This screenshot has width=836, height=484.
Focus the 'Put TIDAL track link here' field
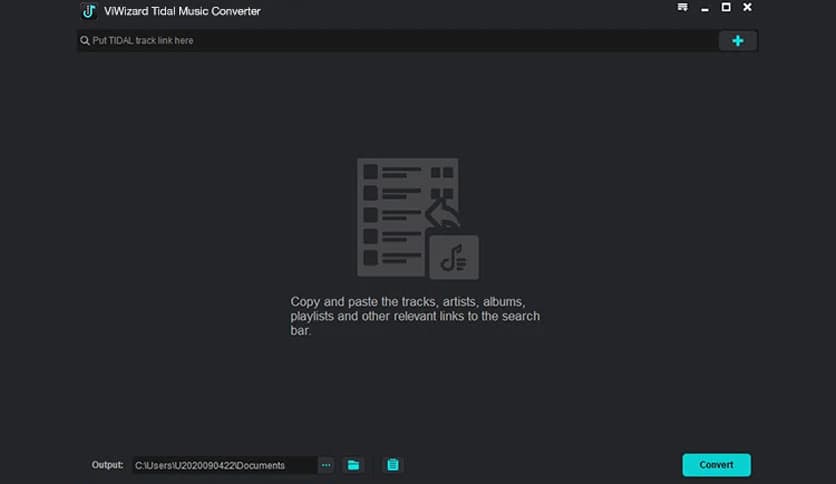pyautogui.click(x=397, y=41)
